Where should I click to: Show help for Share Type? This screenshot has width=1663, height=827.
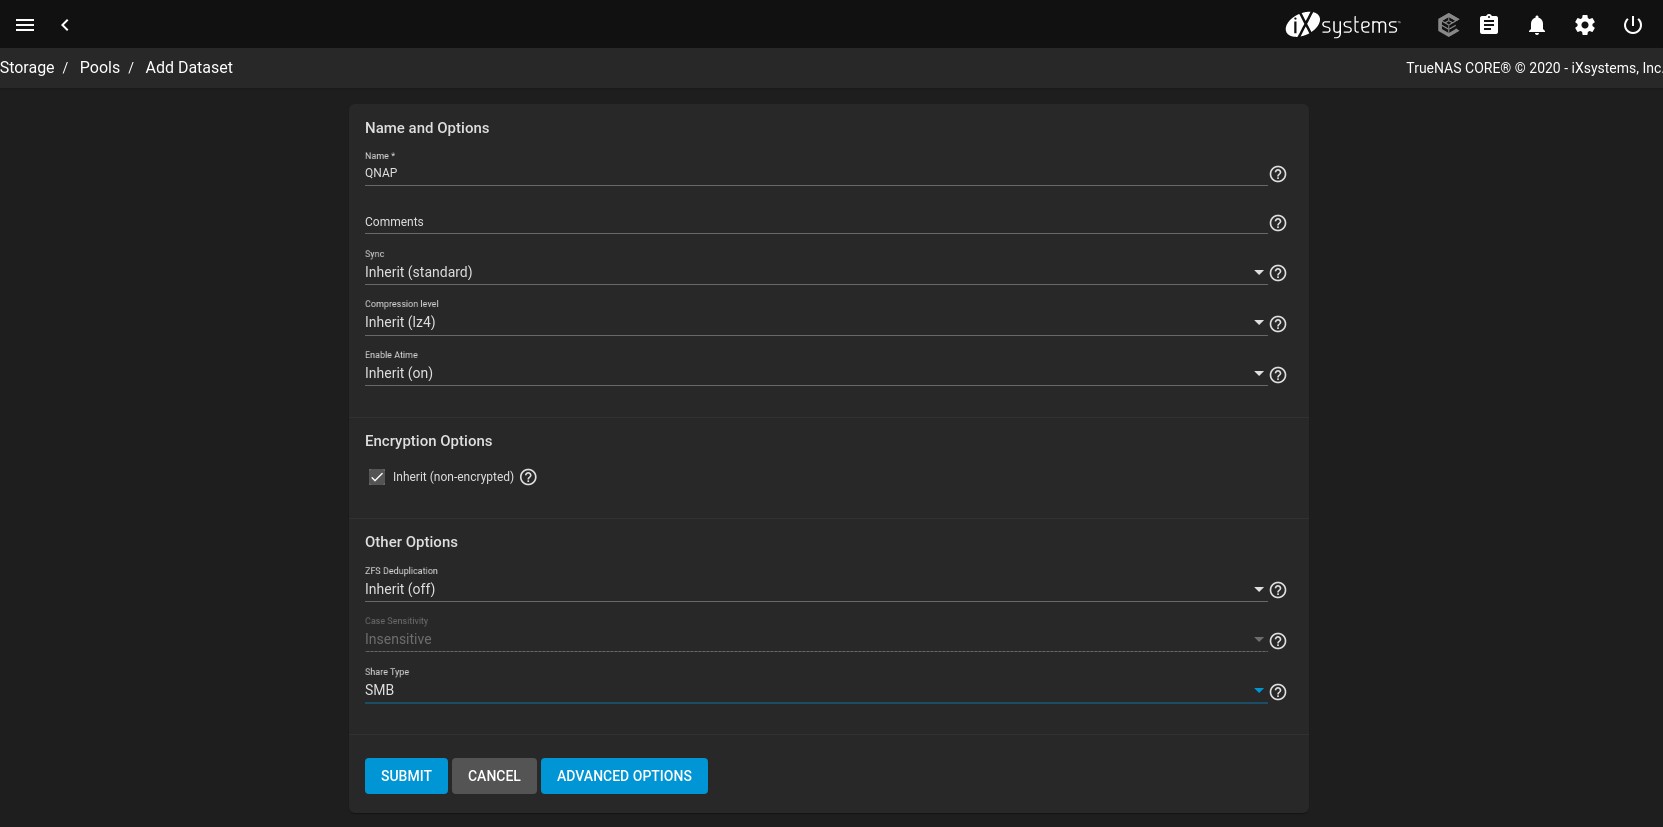tap(1277, 692)
